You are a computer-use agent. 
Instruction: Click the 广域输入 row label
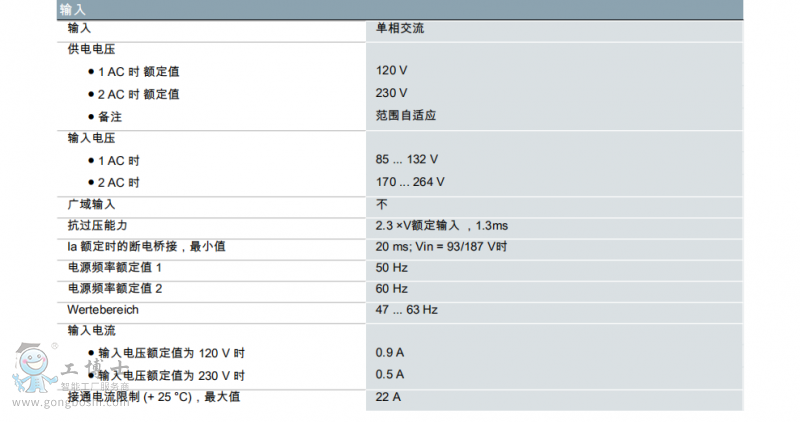coord(91,204)
